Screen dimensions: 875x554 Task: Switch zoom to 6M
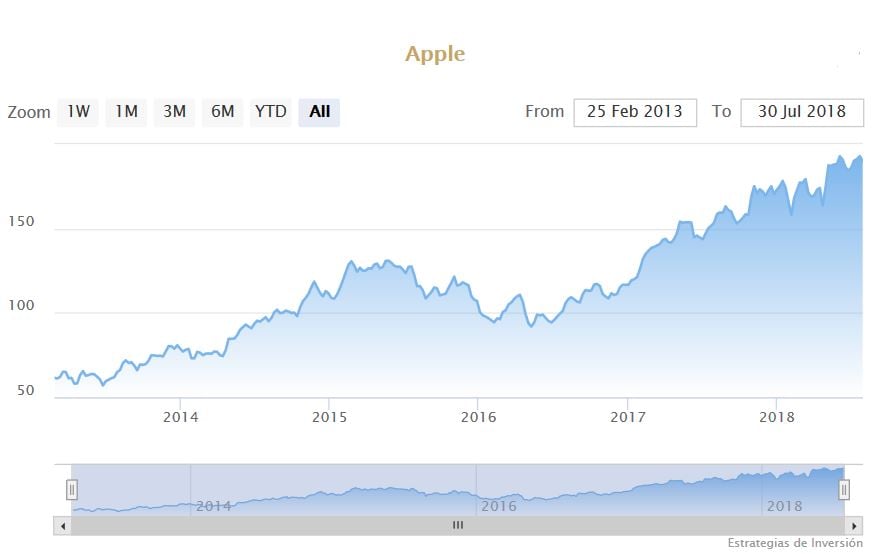222,111
